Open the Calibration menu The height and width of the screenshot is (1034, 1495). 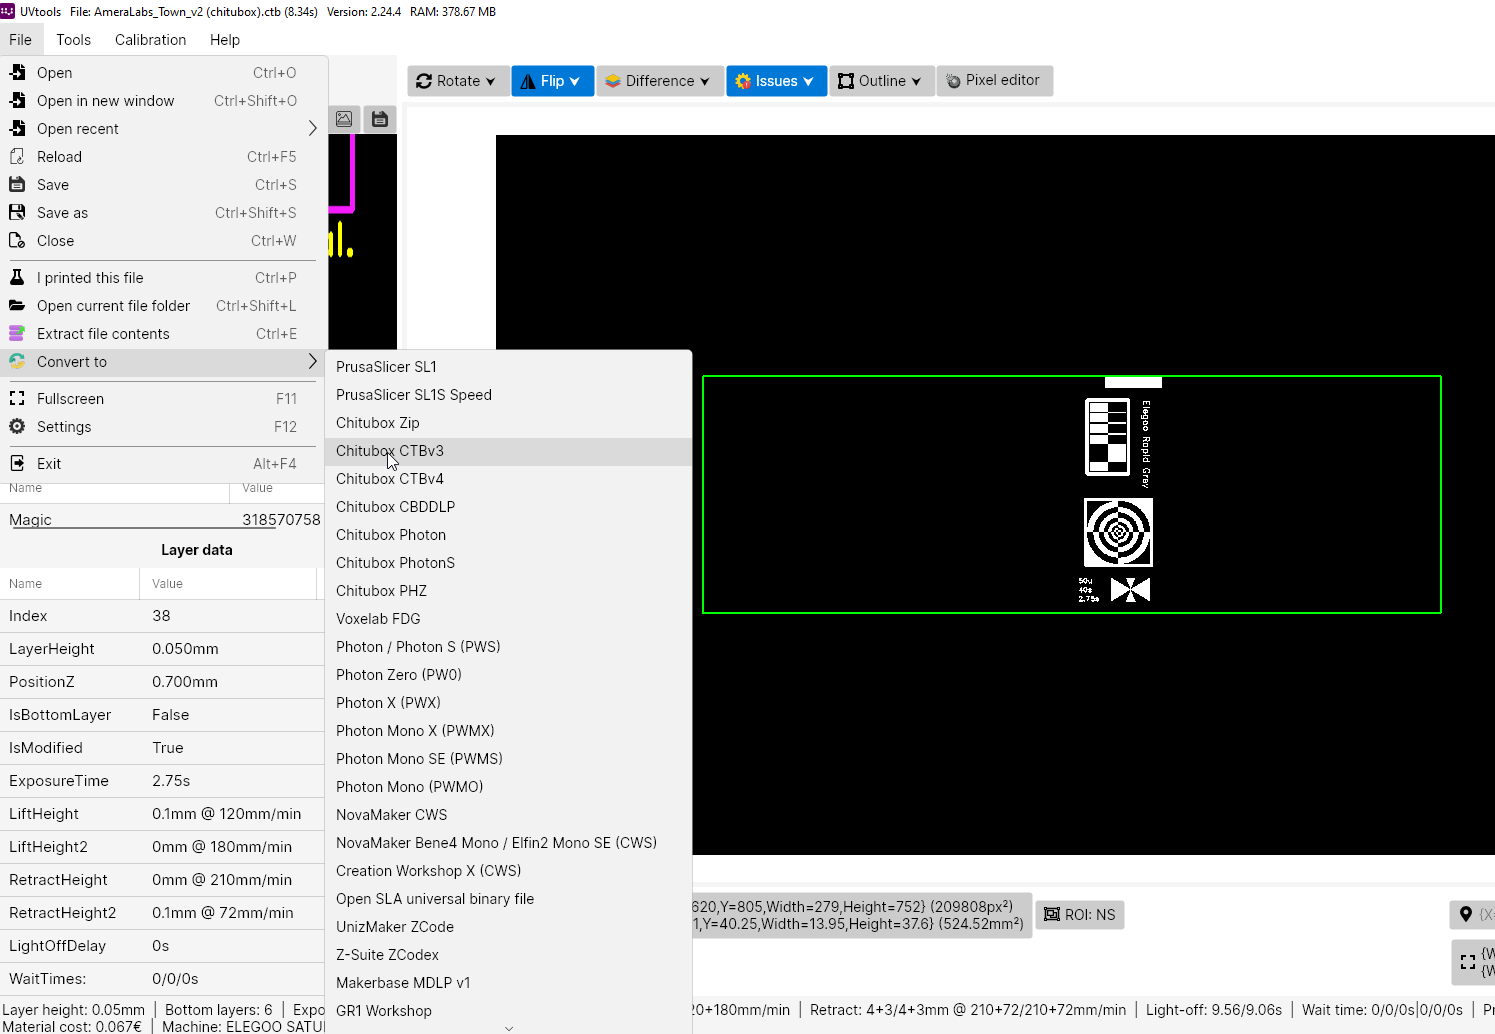(150, 40)
